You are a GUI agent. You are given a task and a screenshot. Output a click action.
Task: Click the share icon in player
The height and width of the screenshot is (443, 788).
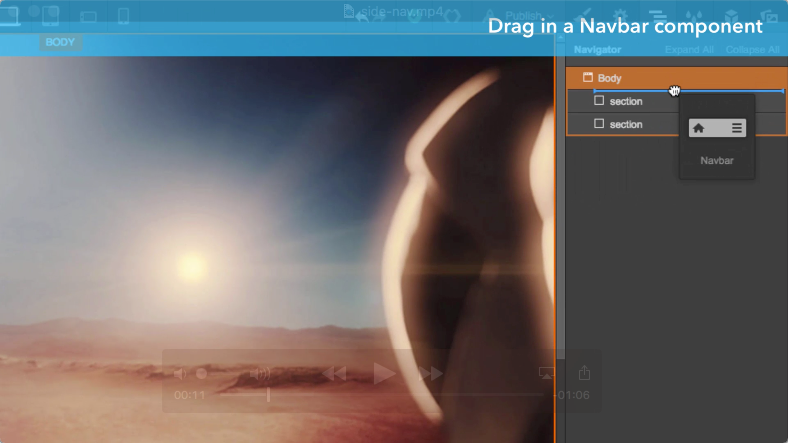(x=584, y=373)
